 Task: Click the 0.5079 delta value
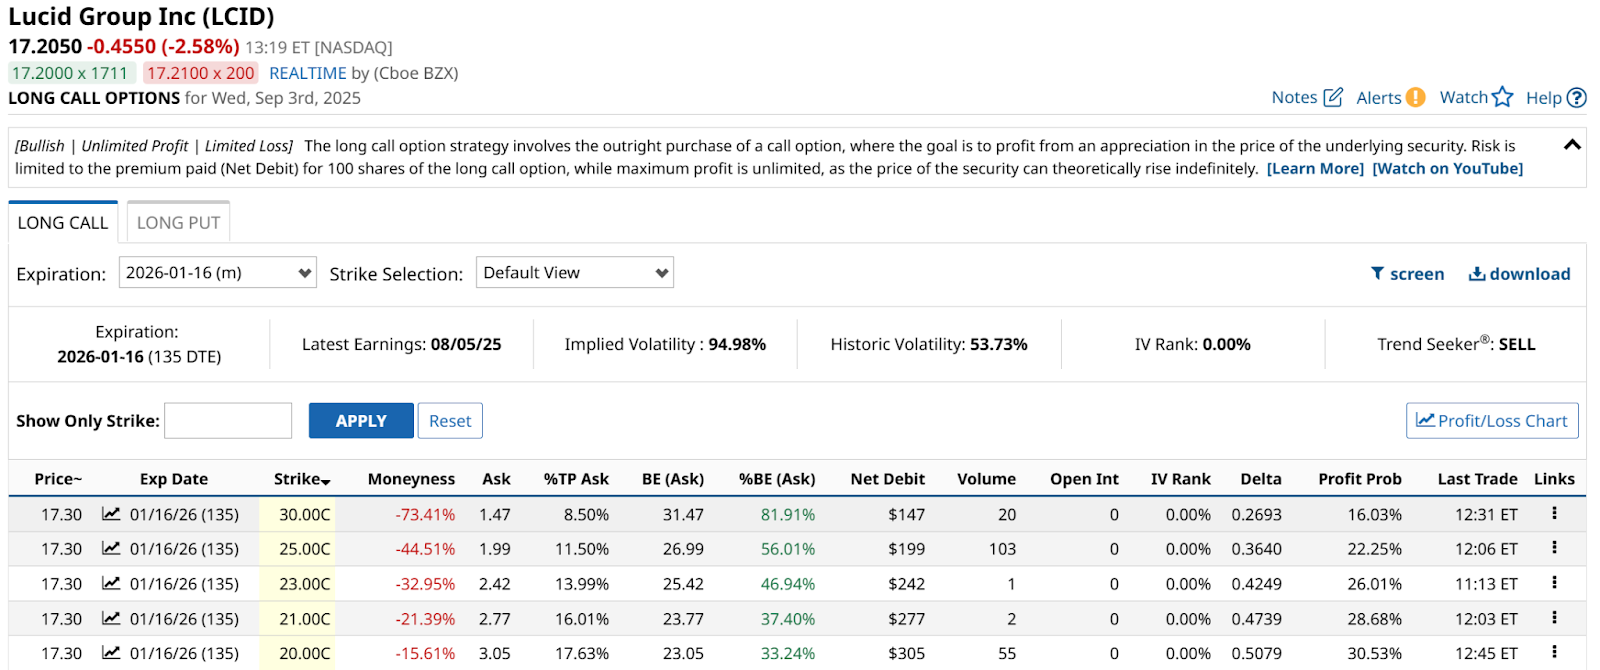tap(1256, 653)
